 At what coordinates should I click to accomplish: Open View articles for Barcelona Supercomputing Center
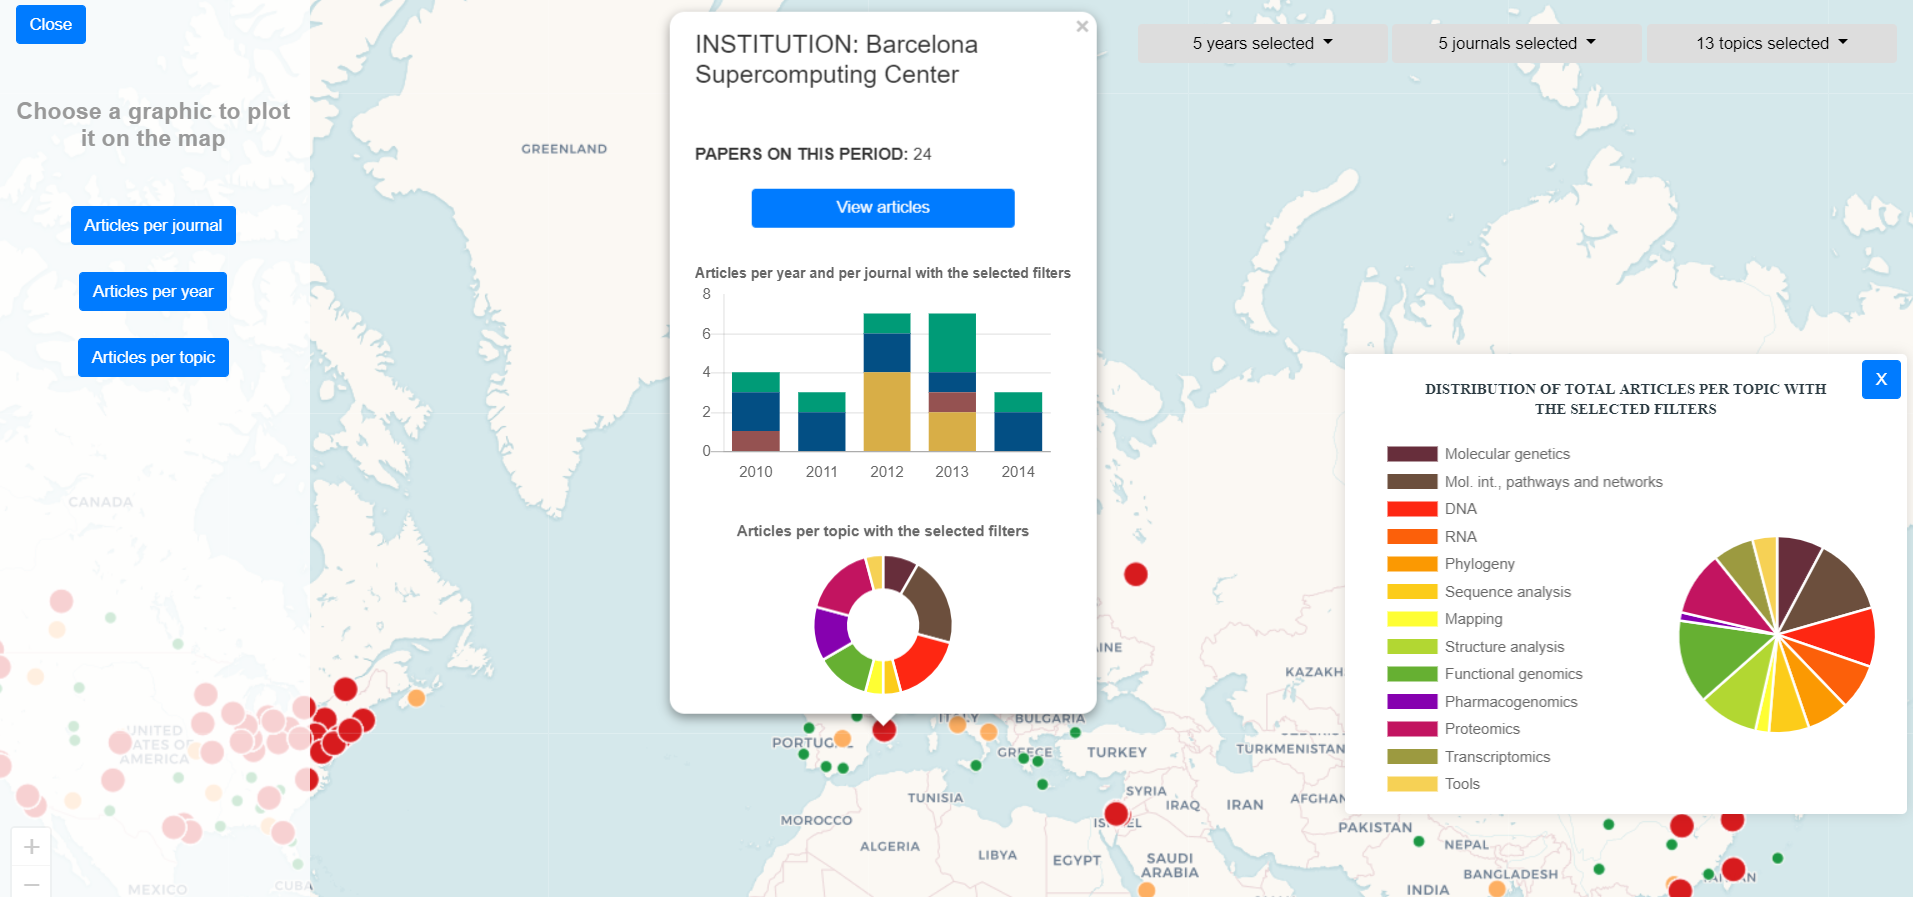(883, 207)
